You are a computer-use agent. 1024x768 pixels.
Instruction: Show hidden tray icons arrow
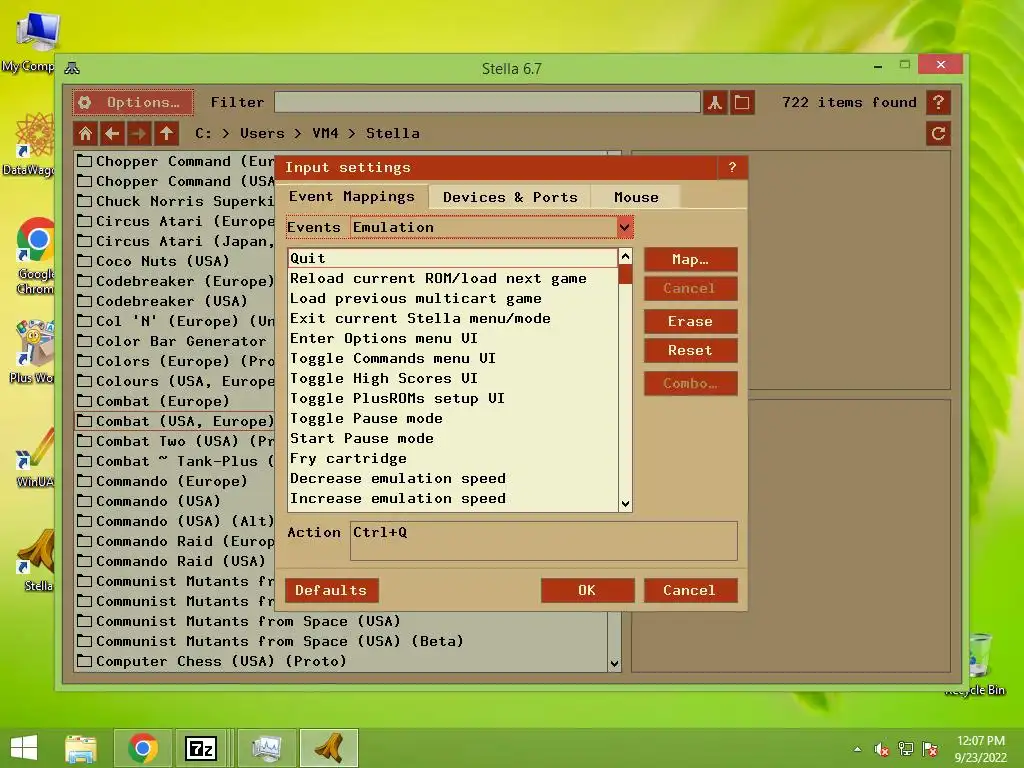coord(857,749)
